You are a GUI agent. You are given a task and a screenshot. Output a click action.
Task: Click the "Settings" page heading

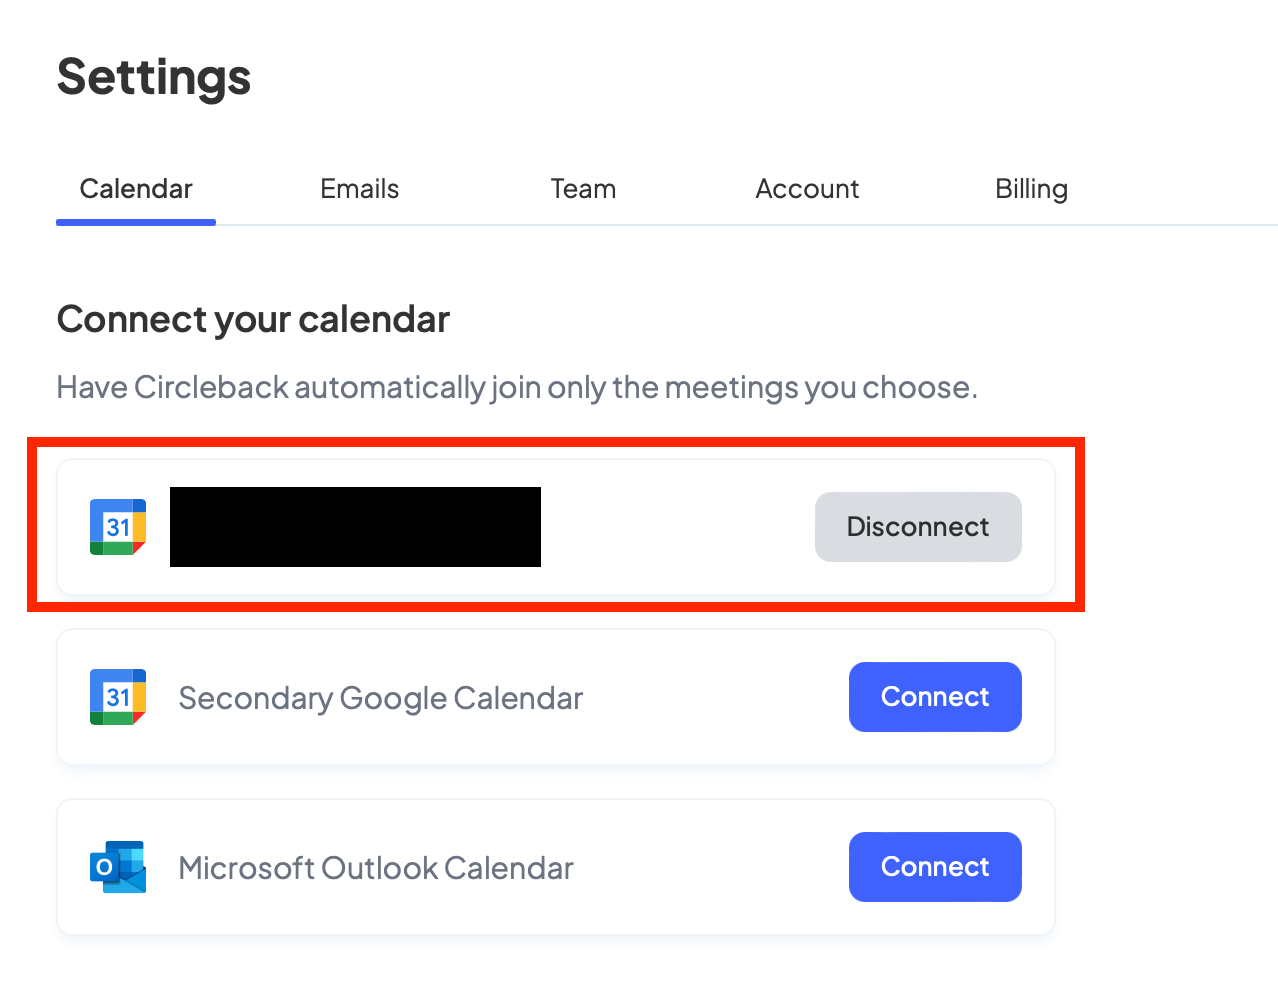pos(154,78)
